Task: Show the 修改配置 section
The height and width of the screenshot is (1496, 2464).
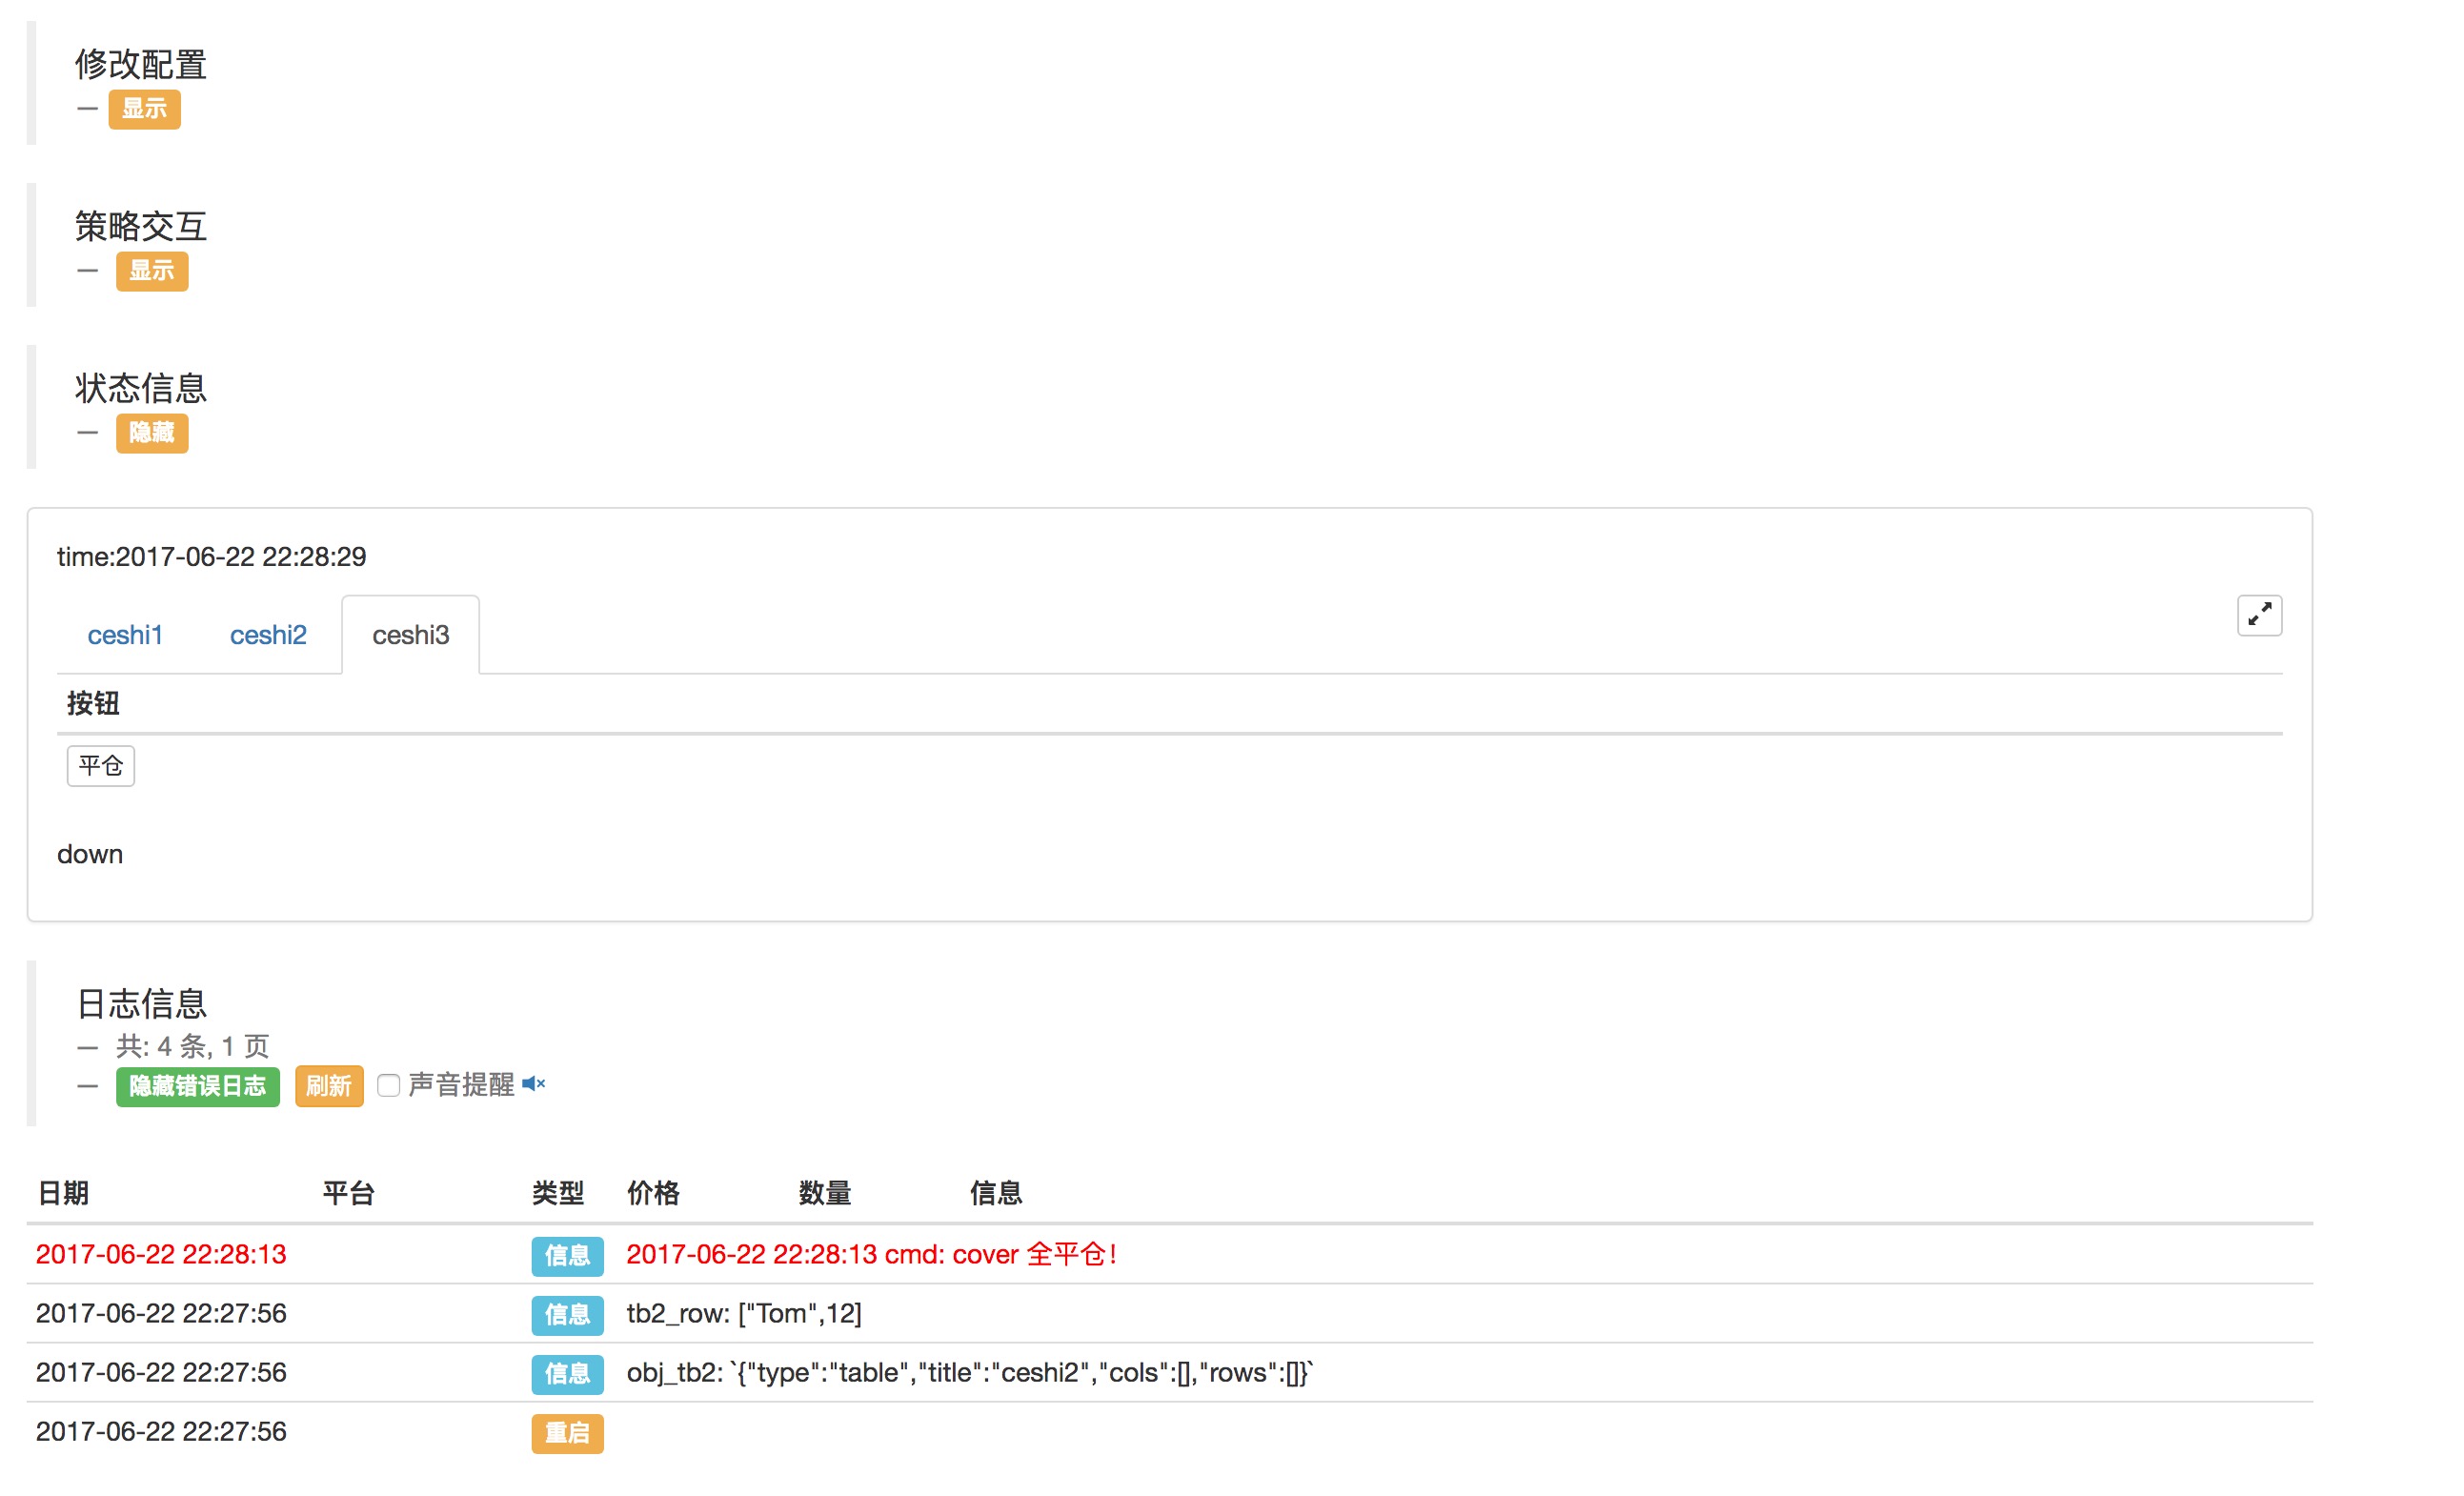Action: click(x=144, y=109)
